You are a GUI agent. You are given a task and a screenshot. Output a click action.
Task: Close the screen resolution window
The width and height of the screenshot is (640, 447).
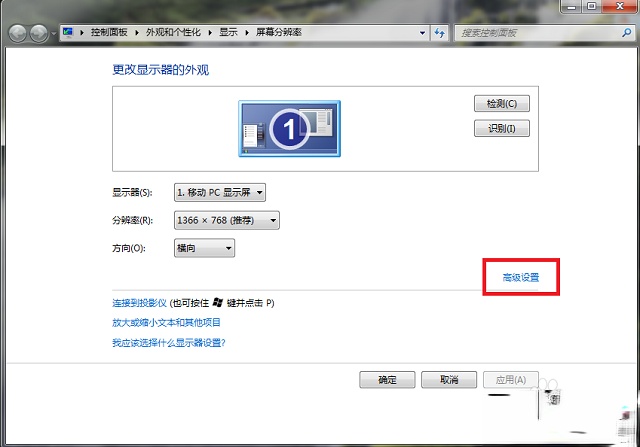pos(620,6)
